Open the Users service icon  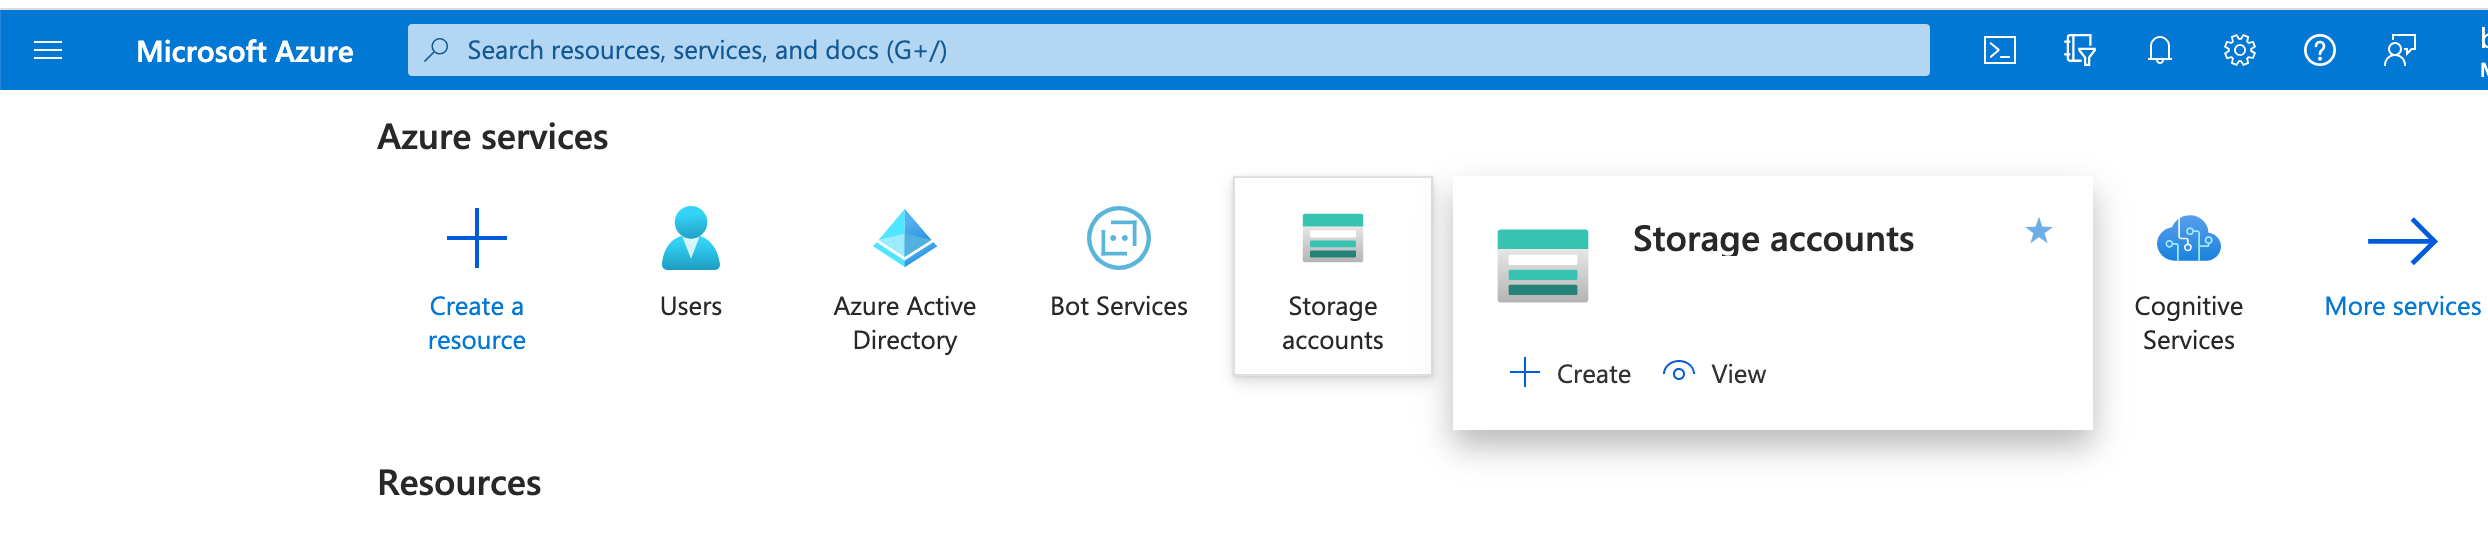point(691,238)
